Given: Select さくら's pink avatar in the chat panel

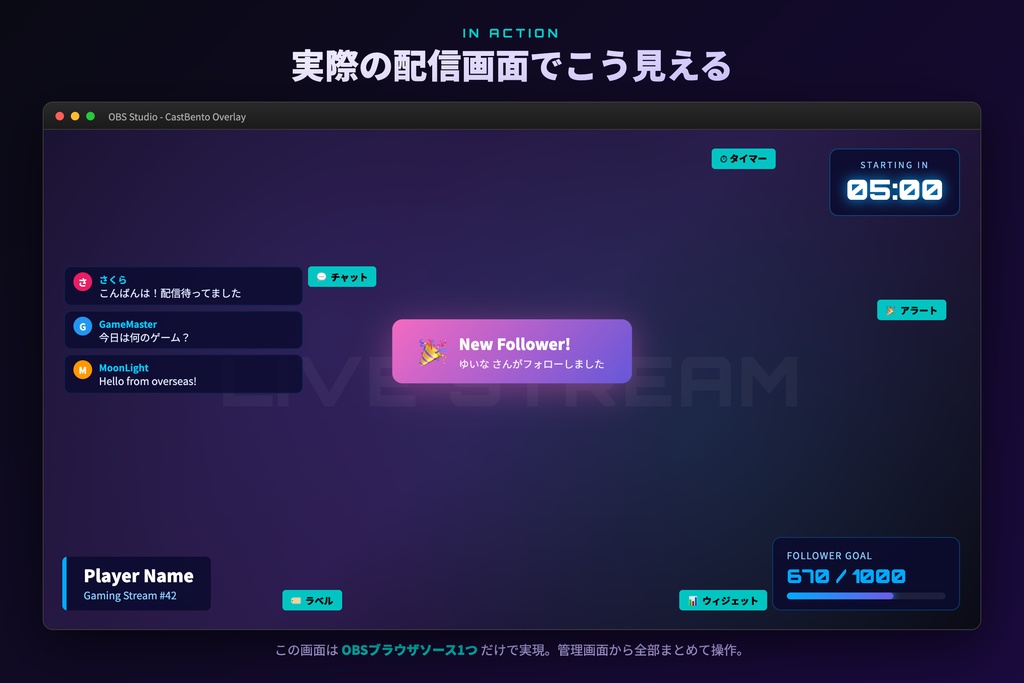Looking at the screenshot, I should (x=82, y=283).
